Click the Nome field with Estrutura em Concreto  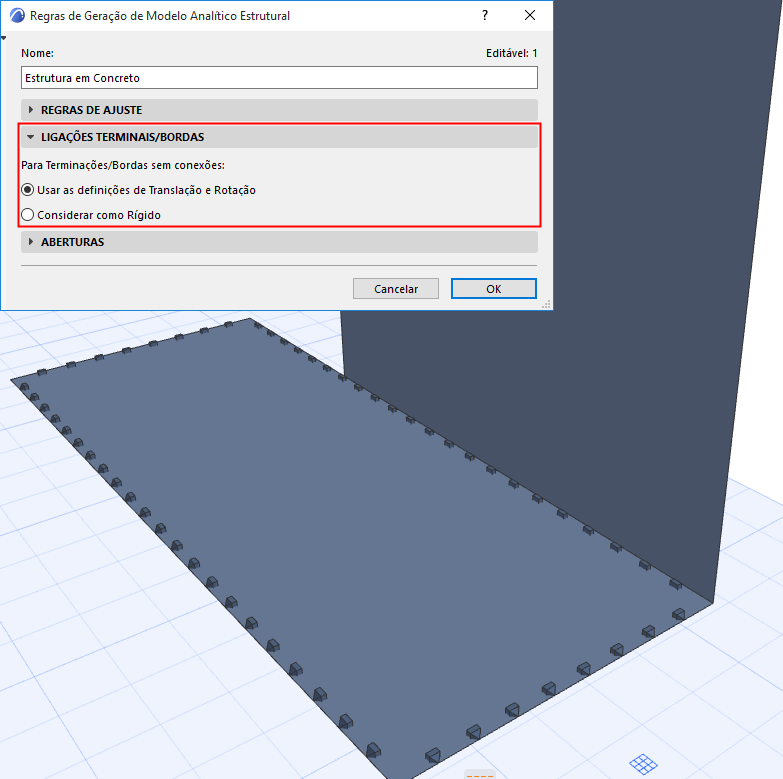pos(279,78)
